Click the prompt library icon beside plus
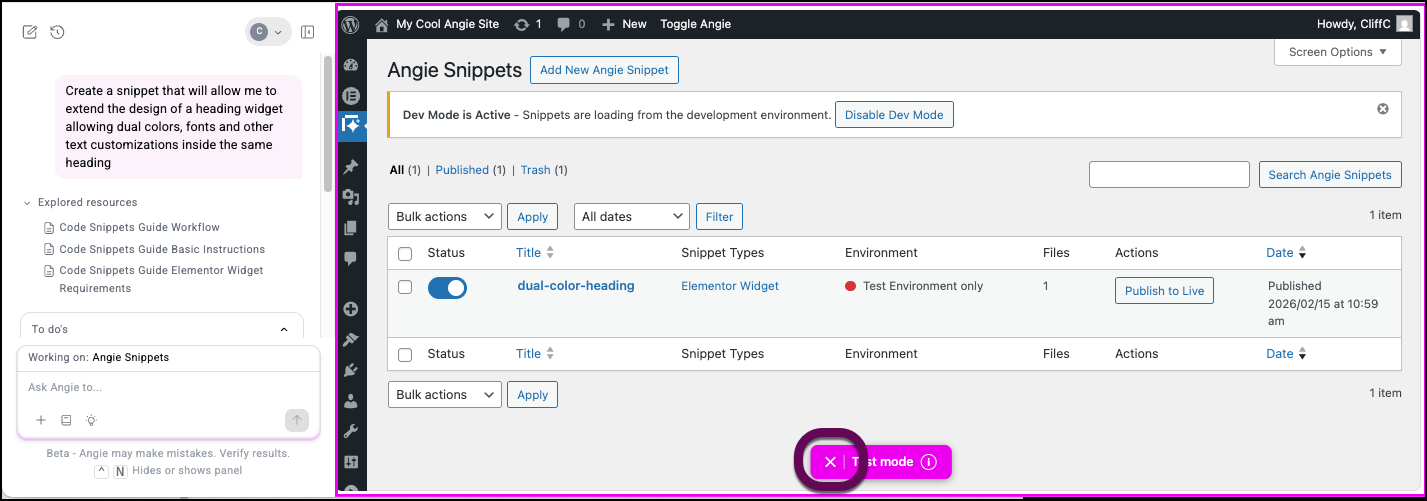The height and width of the screenshot is (501, 1427). tap(66, 420)
